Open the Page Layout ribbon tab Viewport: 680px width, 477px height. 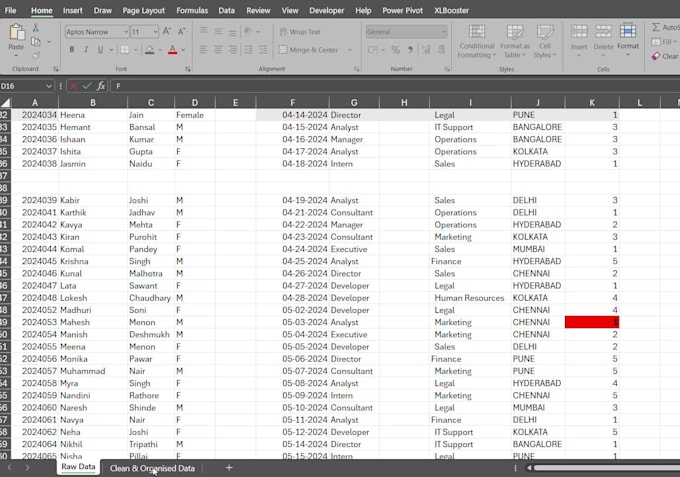[x=144, y=10]
